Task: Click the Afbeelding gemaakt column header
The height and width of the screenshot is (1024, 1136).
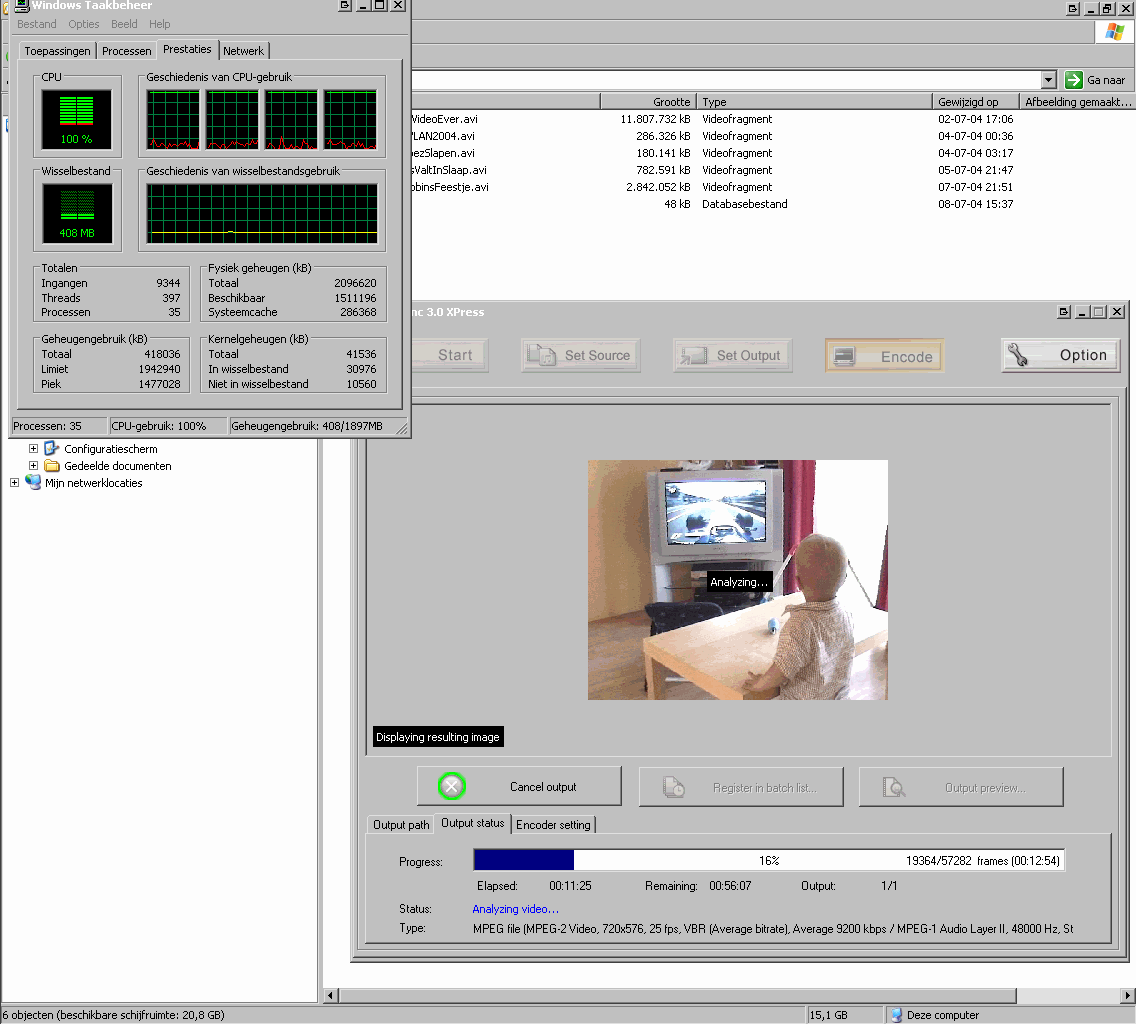Action: pyautogui.click(x=1077, y=101)
